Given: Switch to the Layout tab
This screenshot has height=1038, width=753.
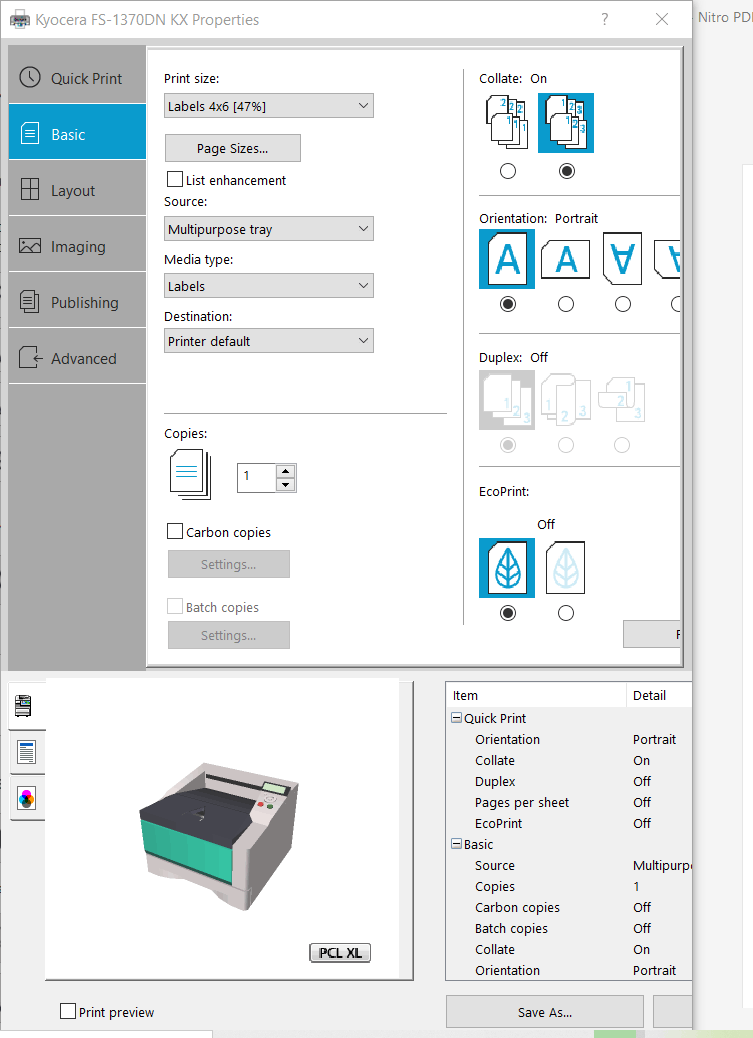Looking at the screenshot, I should coord(77,188).
